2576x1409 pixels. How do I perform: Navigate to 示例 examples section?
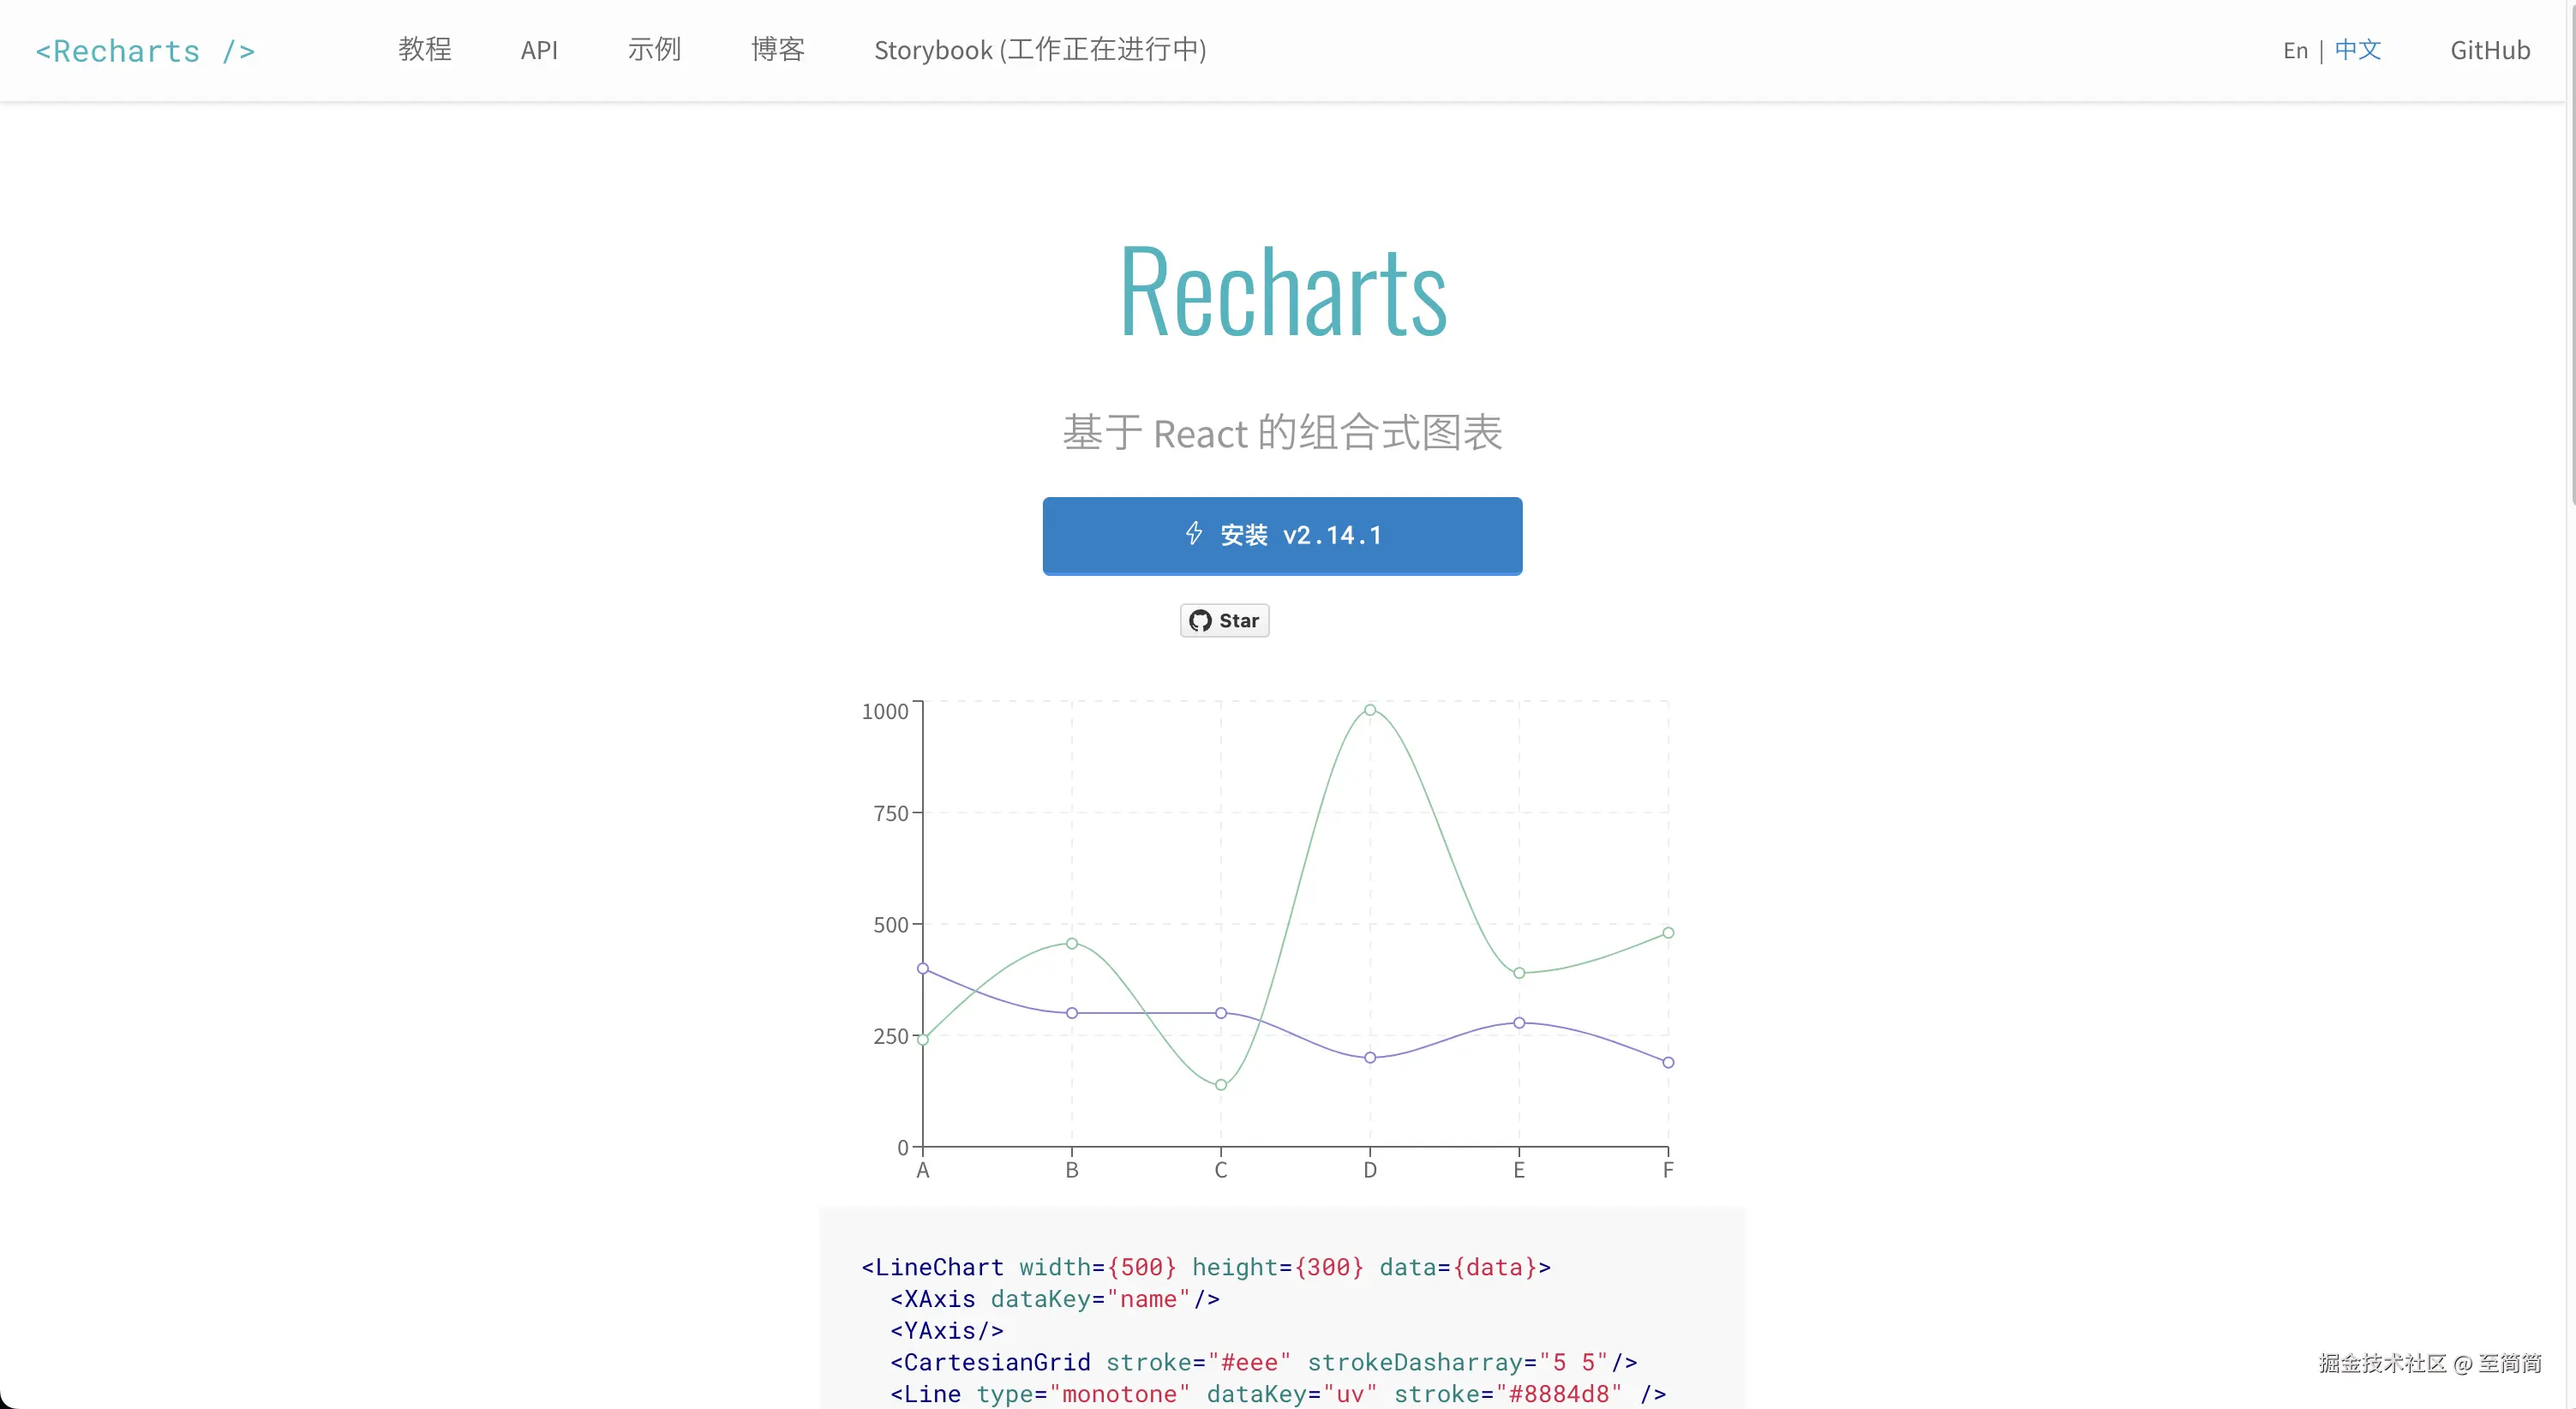pos(654,49)
